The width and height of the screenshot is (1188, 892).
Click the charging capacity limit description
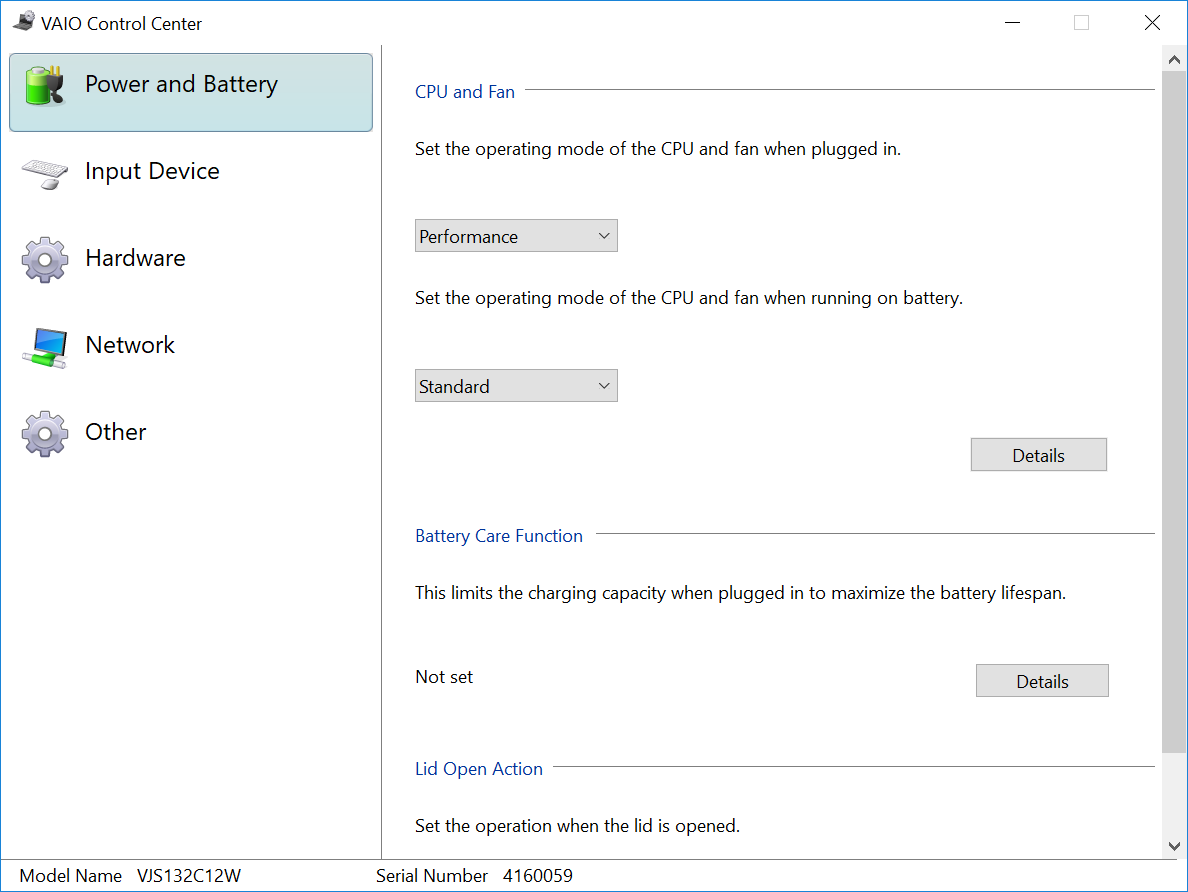pyautogui.click(x=740, y=593)
